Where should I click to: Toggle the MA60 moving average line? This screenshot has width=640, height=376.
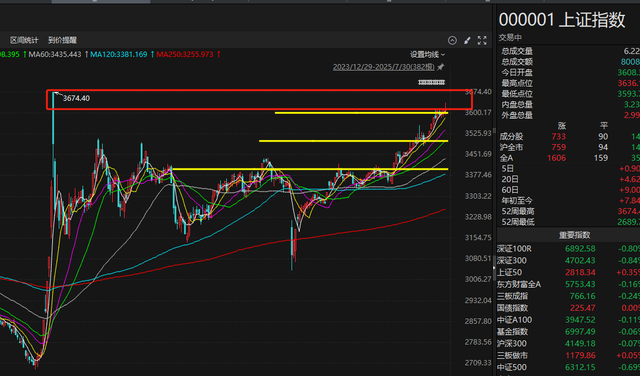pyautogui.click(x=55, y=54)
